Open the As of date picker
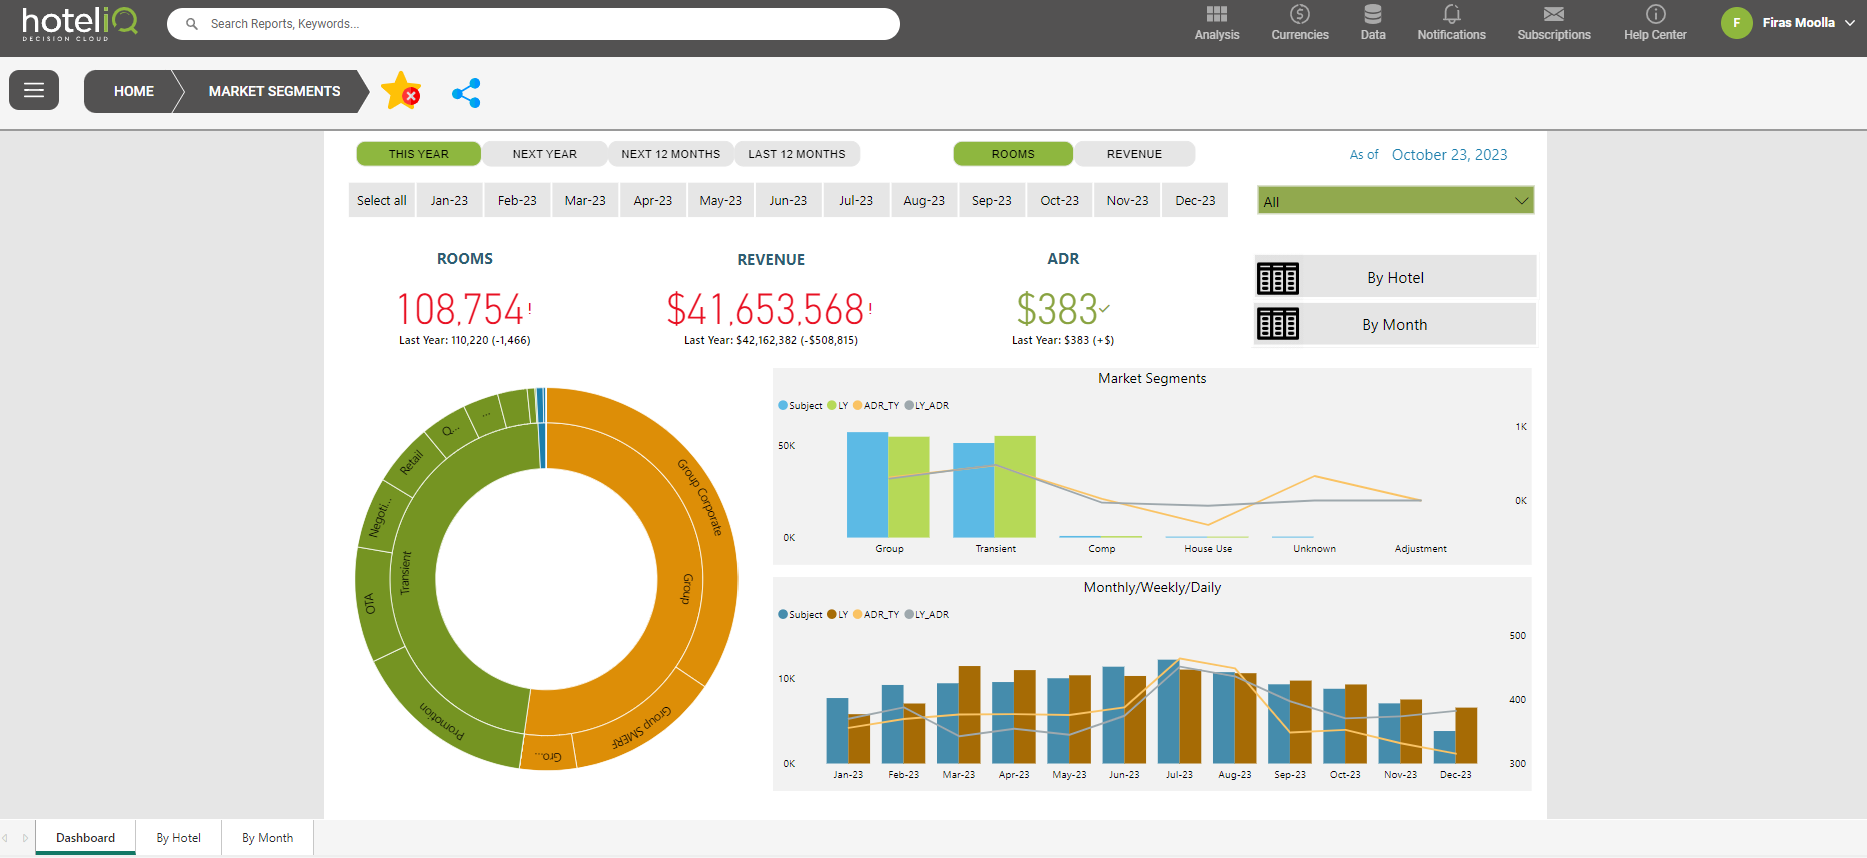 click(1448, 155)
